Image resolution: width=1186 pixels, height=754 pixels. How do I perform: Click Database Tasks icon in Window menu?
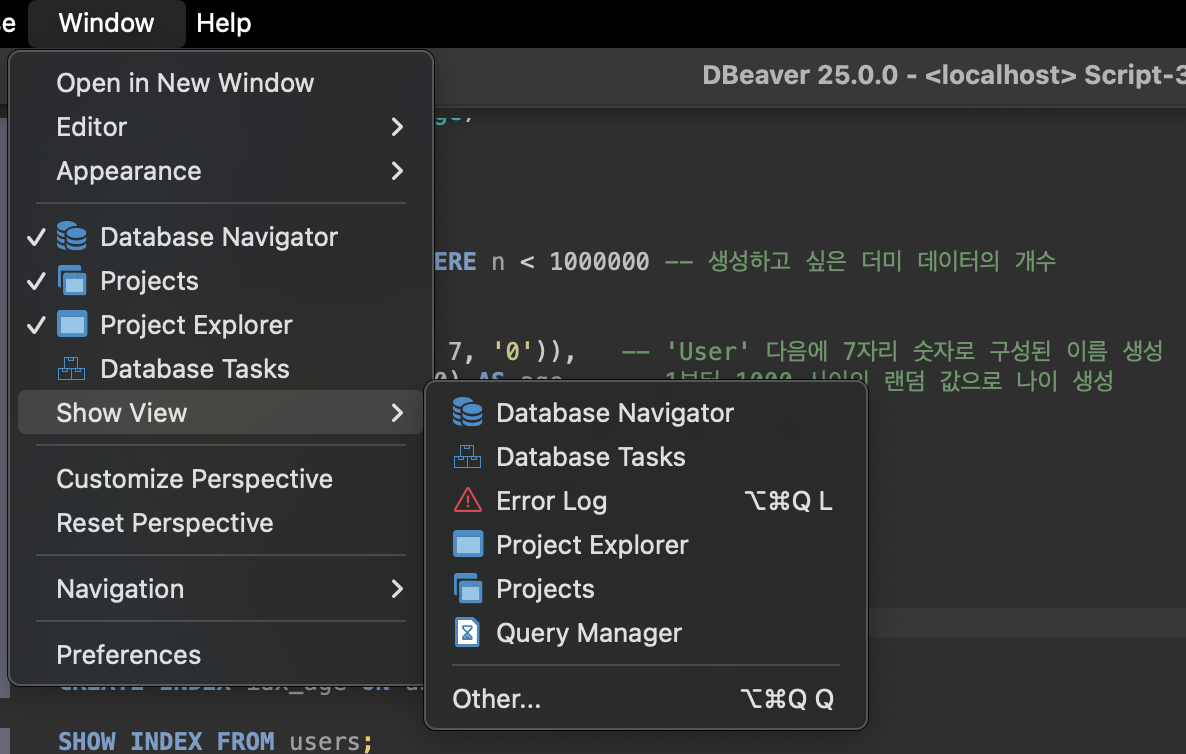click(x=72, y=368)
